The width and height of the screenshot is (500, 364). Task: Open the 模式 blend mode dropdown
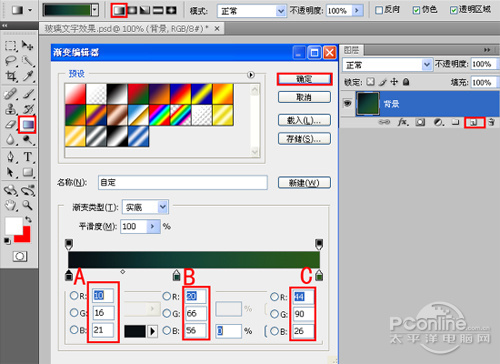click(281, 11)
